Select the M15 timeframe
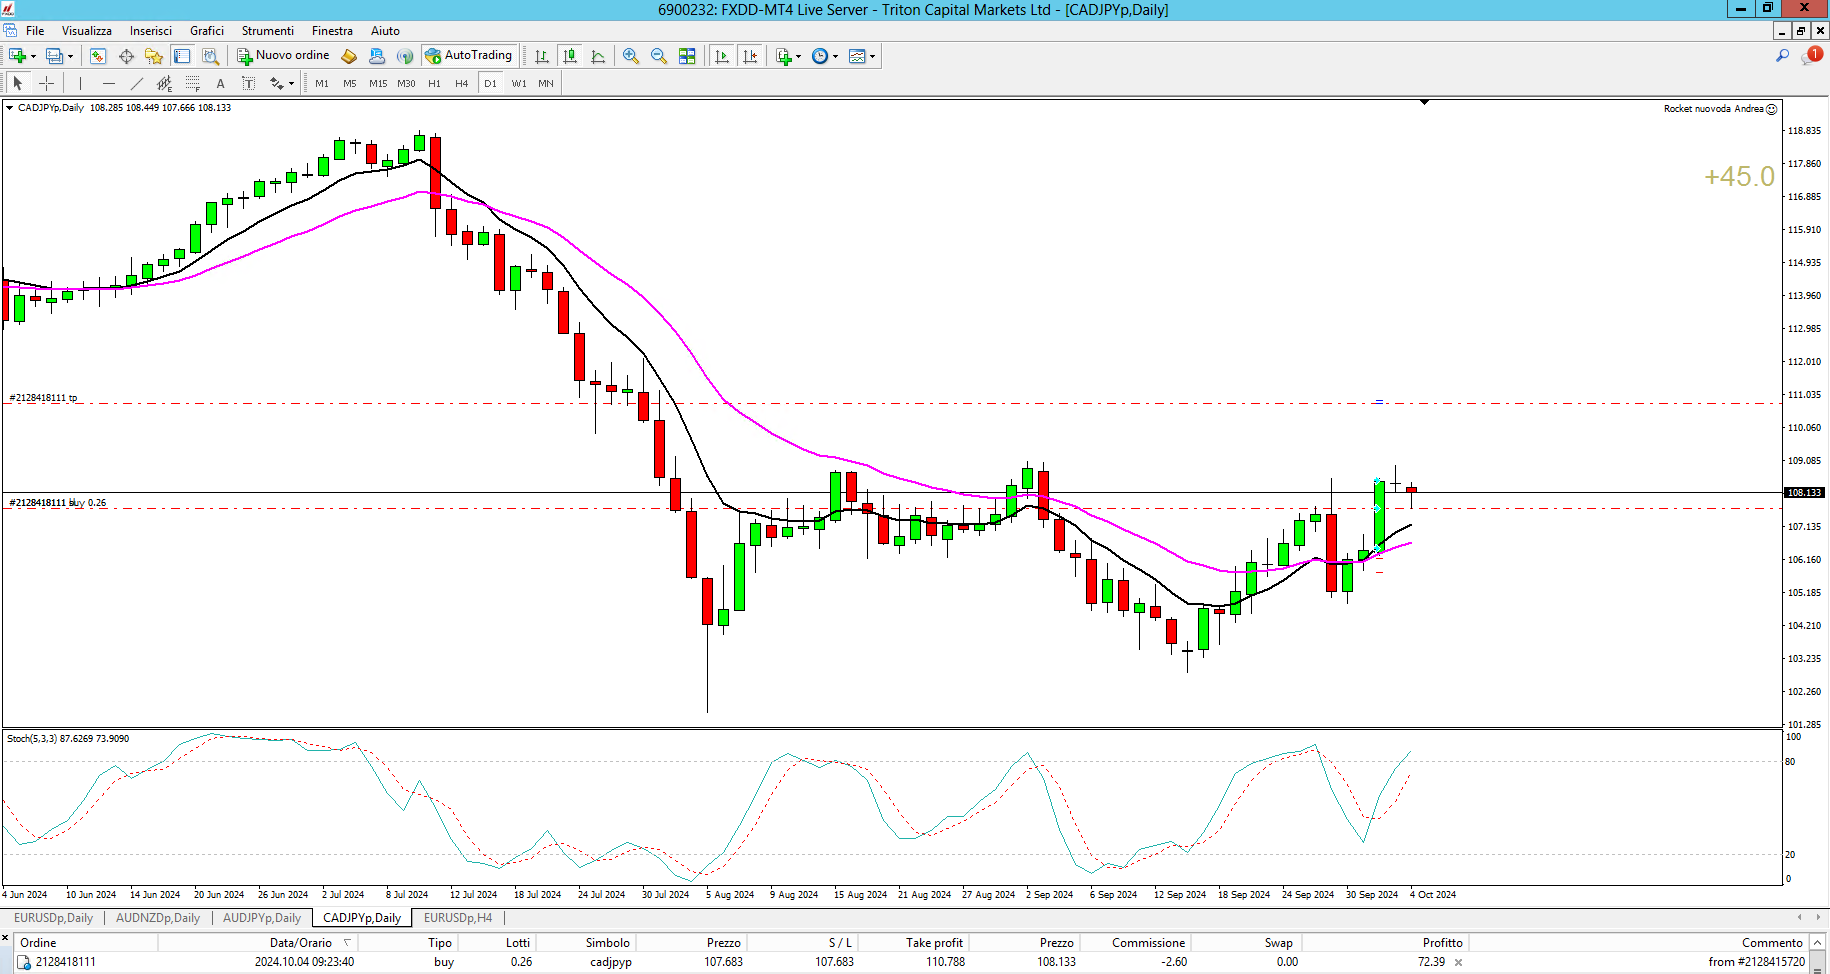This screenshot has height=974, width=1830. (x=378, y=83)
